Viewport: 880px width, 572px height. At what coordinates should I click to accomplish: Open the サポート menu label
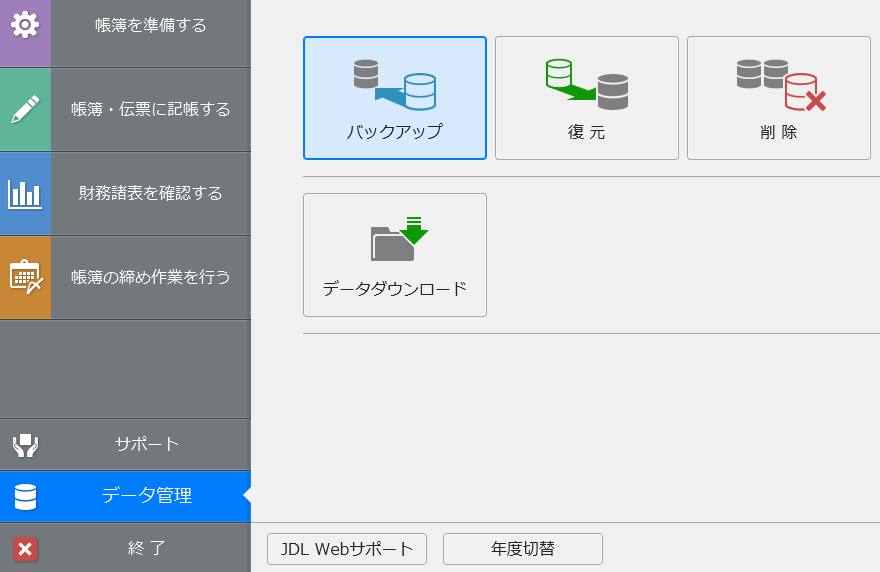(x=147, y=444)
